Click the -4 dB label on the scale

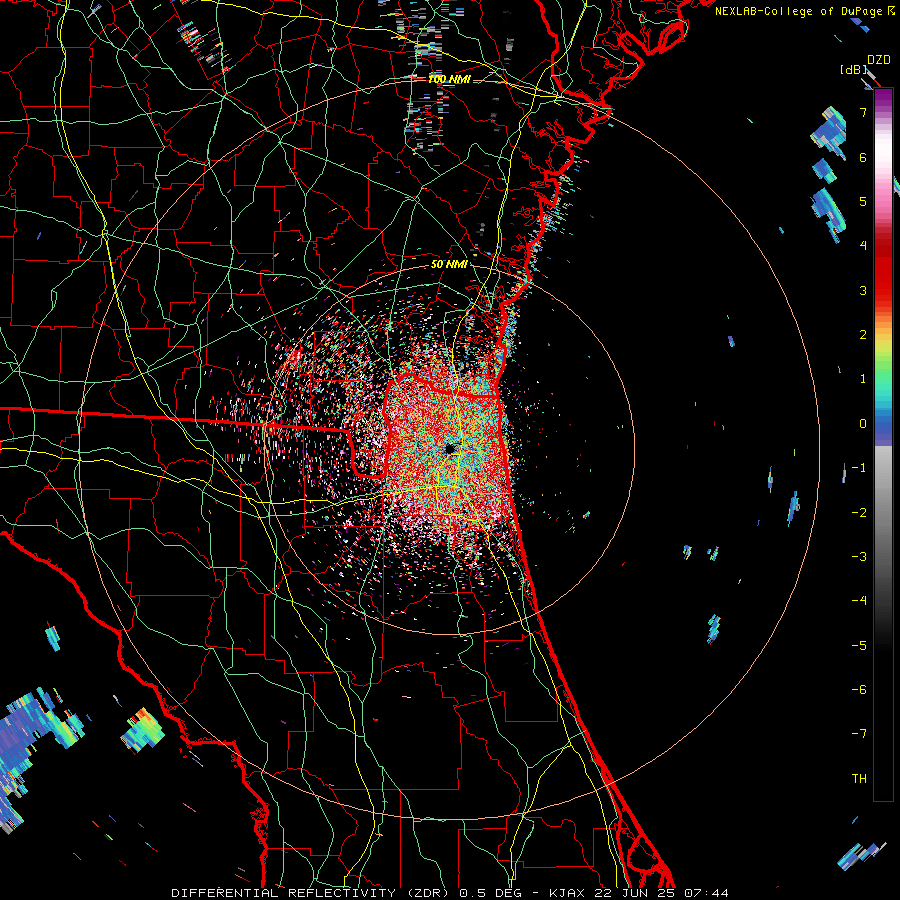pyautogui.click(x=859, y=601)
